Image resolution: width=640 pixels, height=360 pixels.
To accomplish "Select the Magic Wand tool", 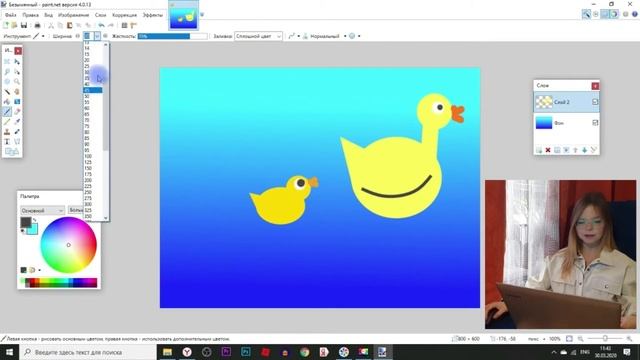I will [7, 92].
